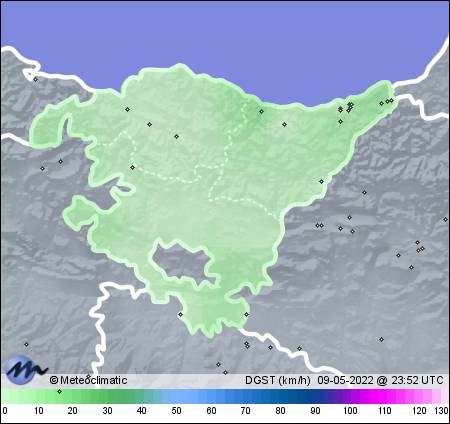Click the legend number 0

5,411
